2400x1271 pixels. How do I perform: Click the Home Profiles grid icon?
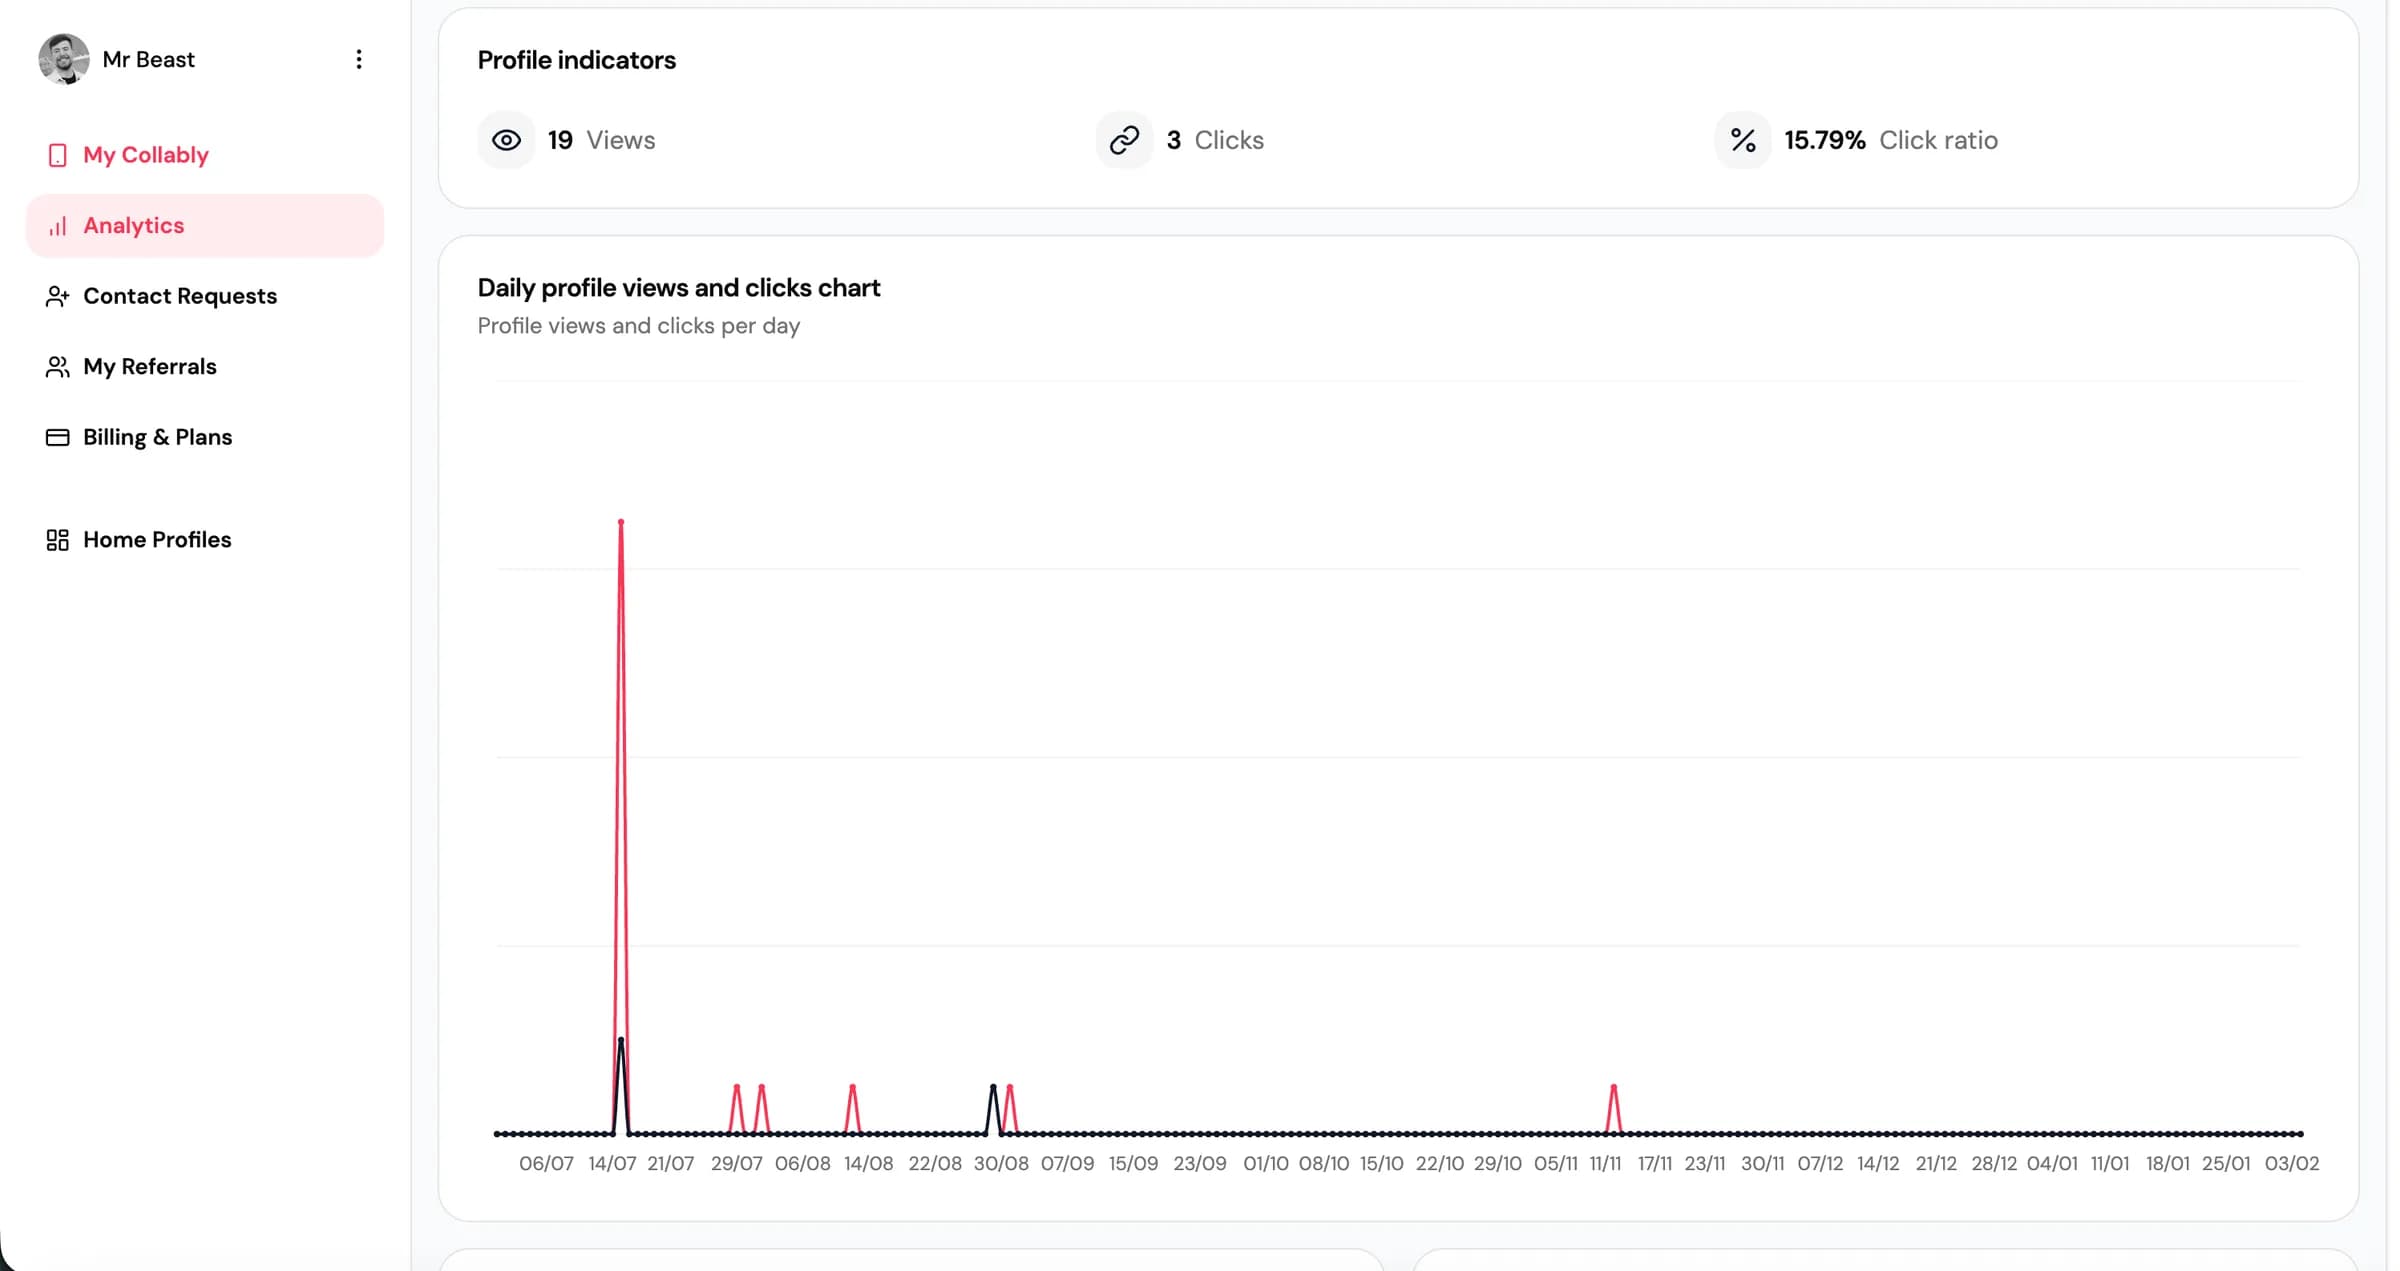click(x=58, y=540)
